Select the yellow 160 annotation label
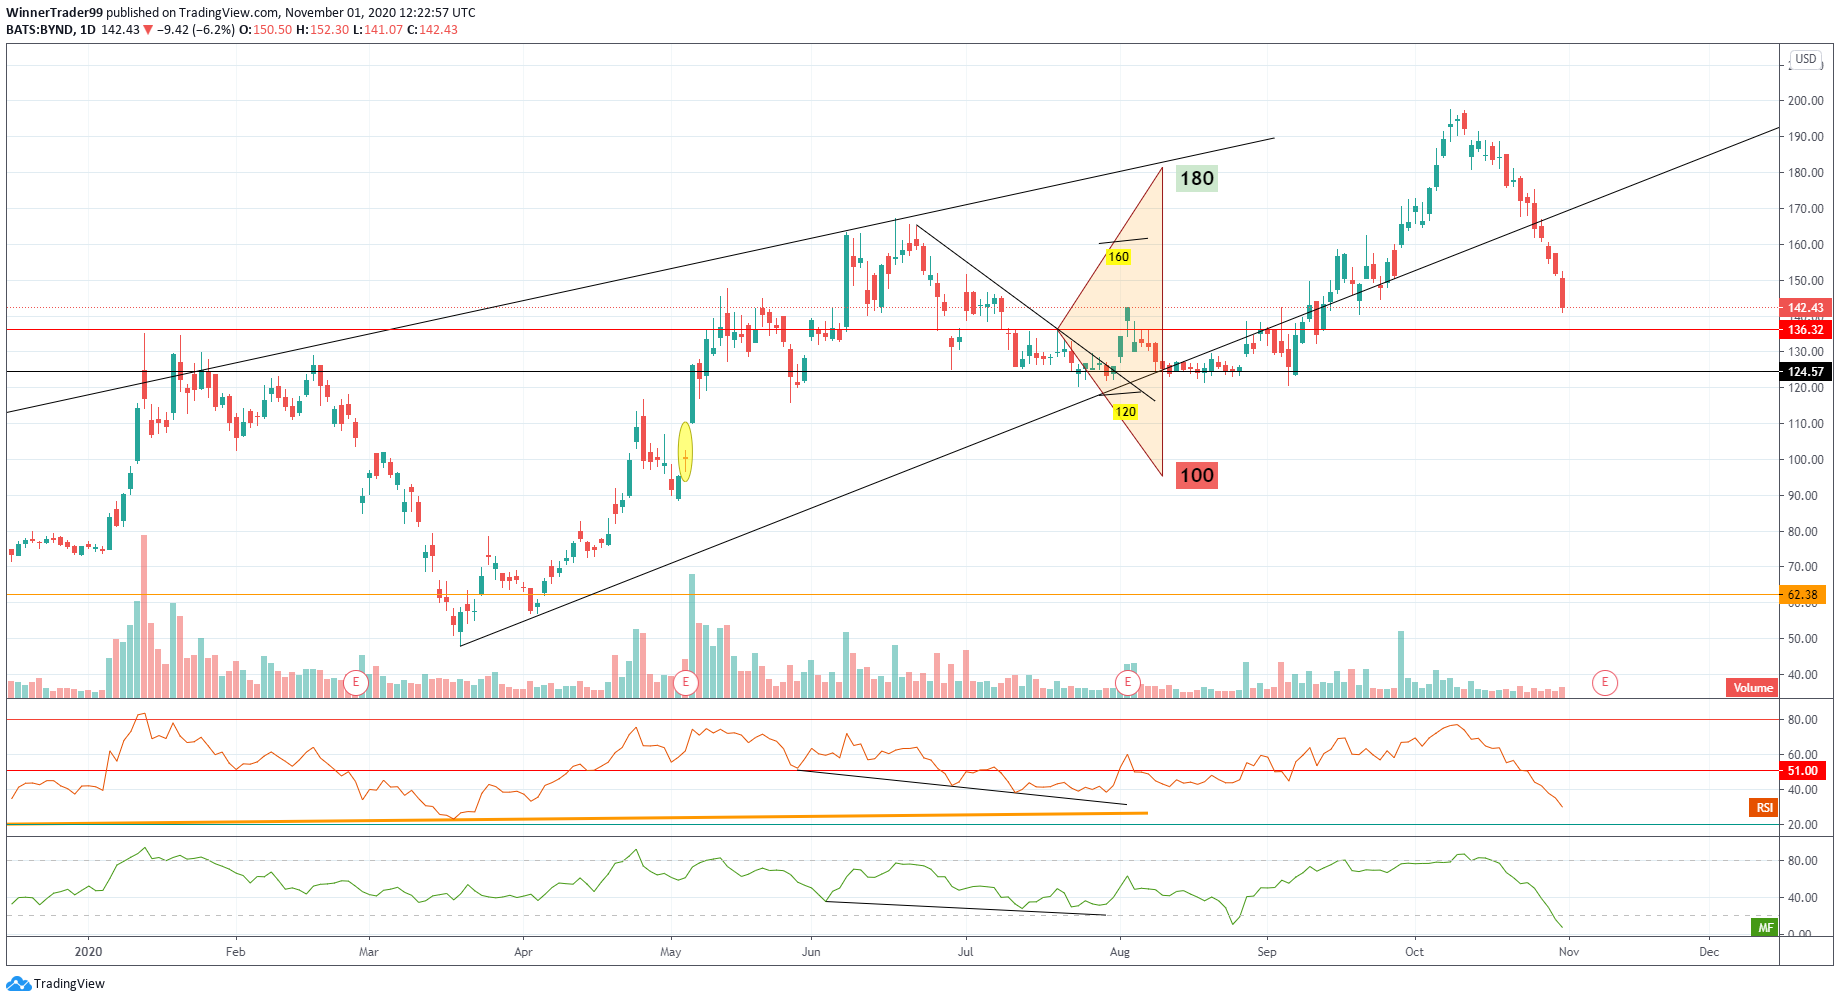Screen dimensions: 1840x1002 click(x=1118, y=257)
